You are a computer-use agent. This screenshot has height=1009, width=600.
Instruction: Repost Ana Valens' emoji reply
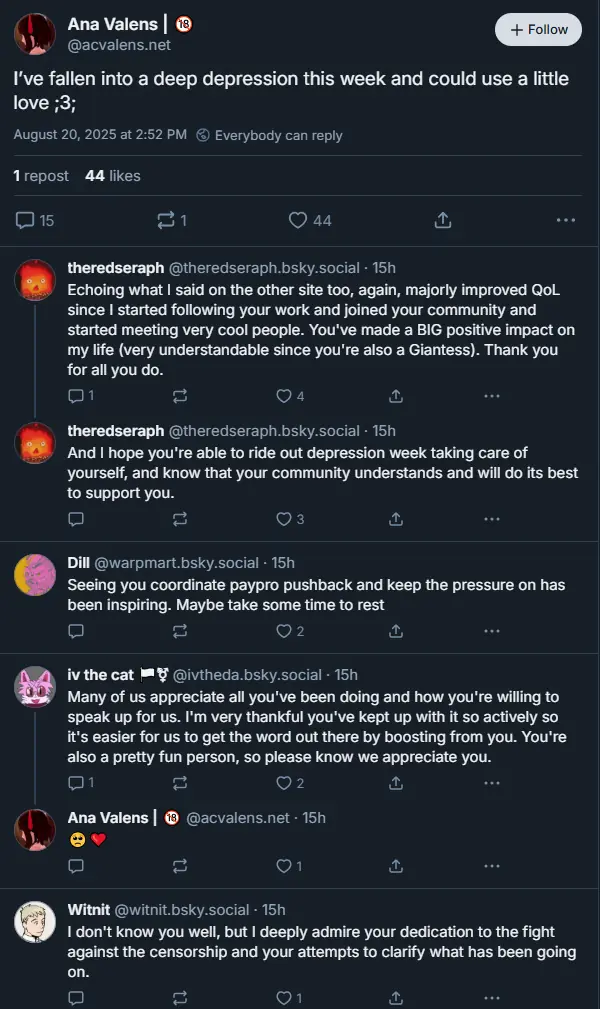180,866
